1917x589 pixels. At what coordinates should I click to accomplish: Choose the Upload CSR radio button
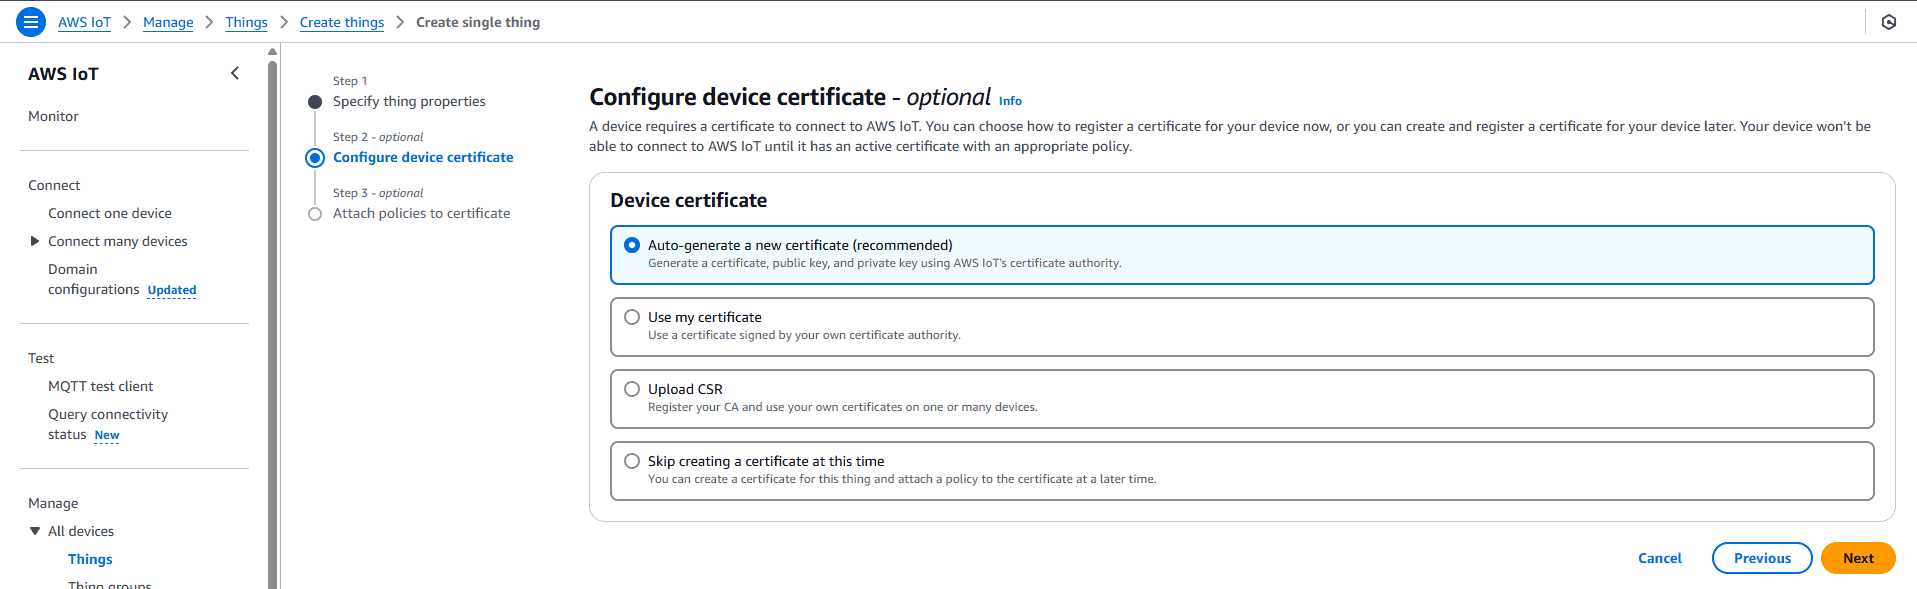pos(632,389)
